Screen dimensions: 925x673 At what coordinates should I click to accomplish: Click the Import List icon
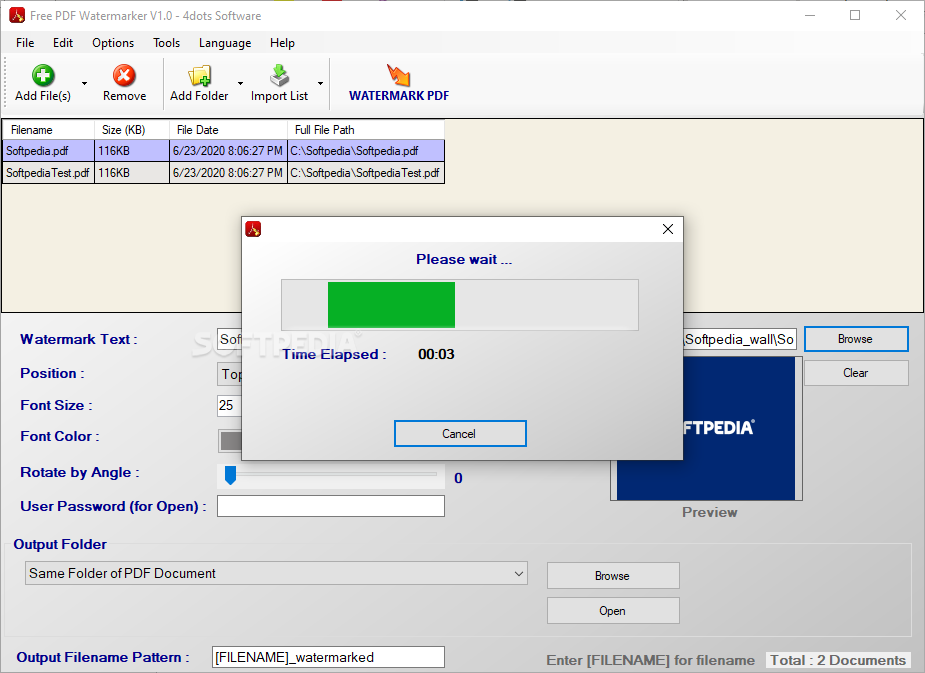click(x=279, y=75)
